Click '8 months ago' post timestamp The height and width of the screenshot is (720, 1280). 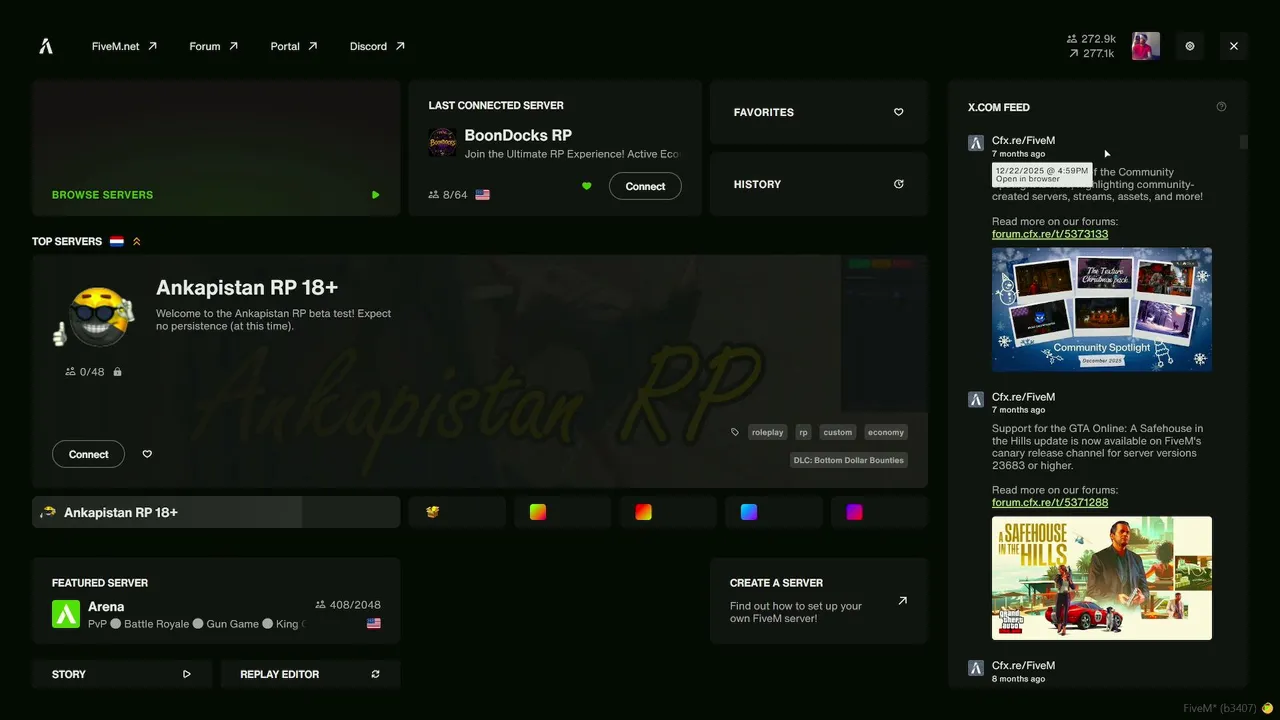1018,679
